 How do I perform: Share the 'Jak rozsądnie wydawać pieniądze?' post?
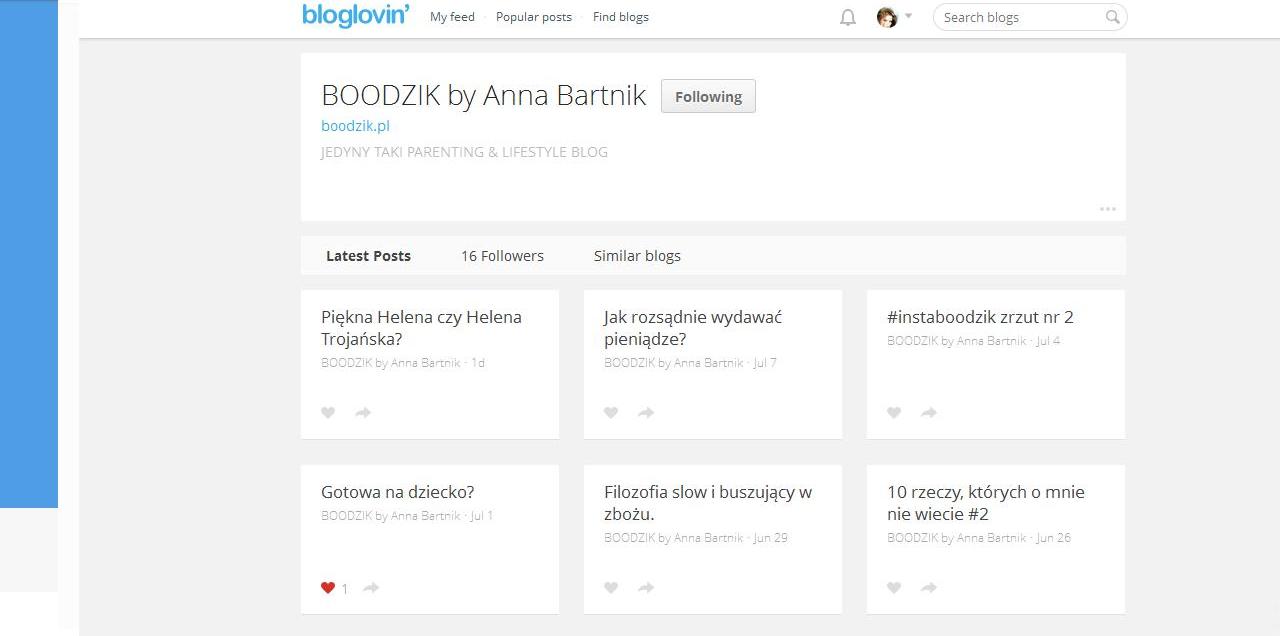(x=646, y=412)
